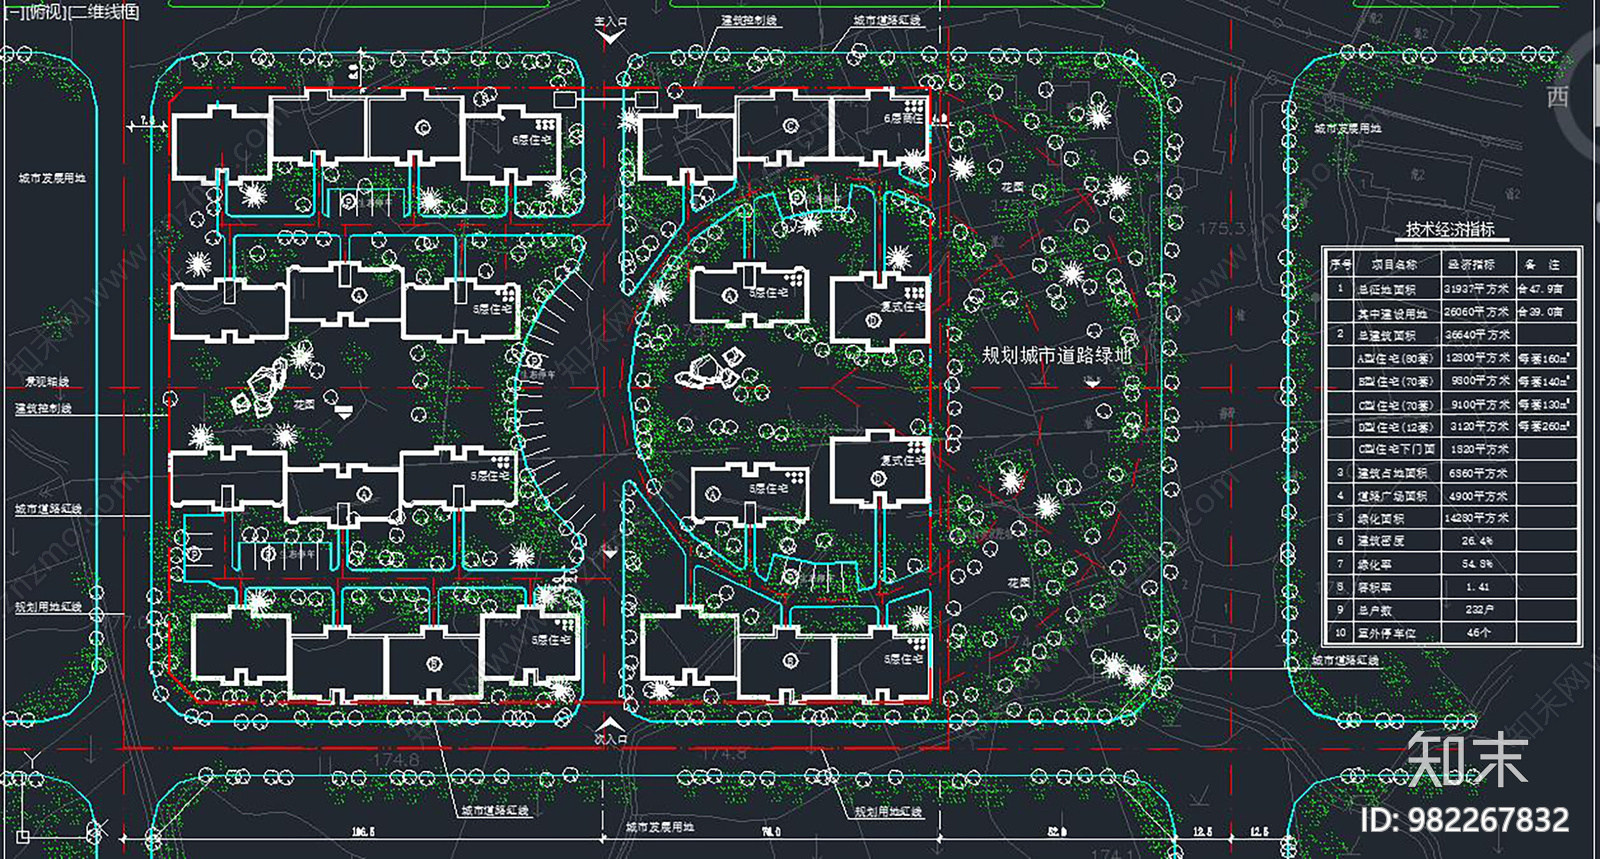This screenshot has height=859, width=1600.
Task: Click the 每套260㎡ remark cell
Action: coord(1544,427)
